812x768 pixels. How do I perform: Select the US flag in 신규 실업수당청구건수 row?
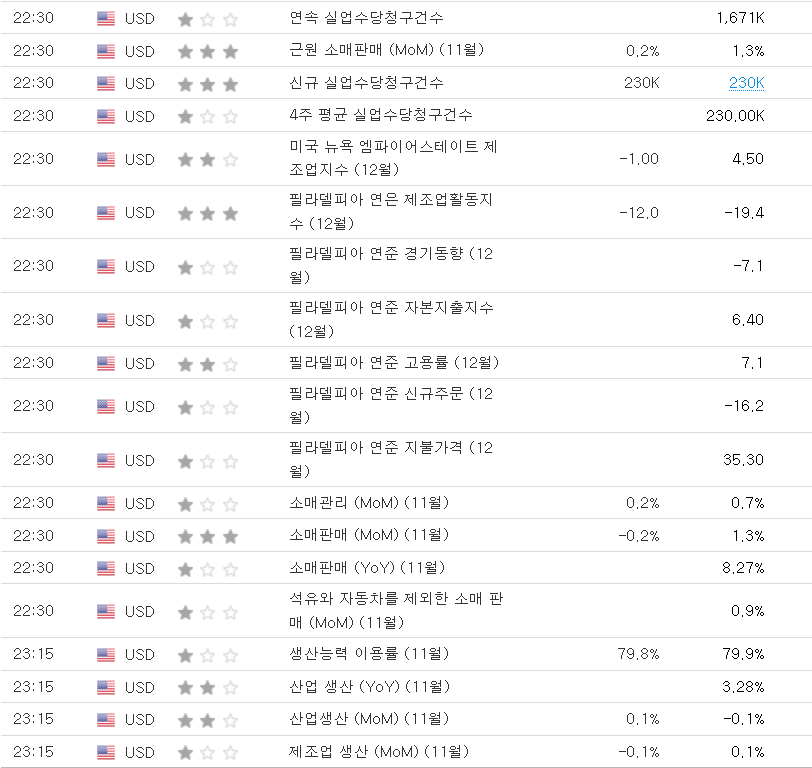coord(106,83)
